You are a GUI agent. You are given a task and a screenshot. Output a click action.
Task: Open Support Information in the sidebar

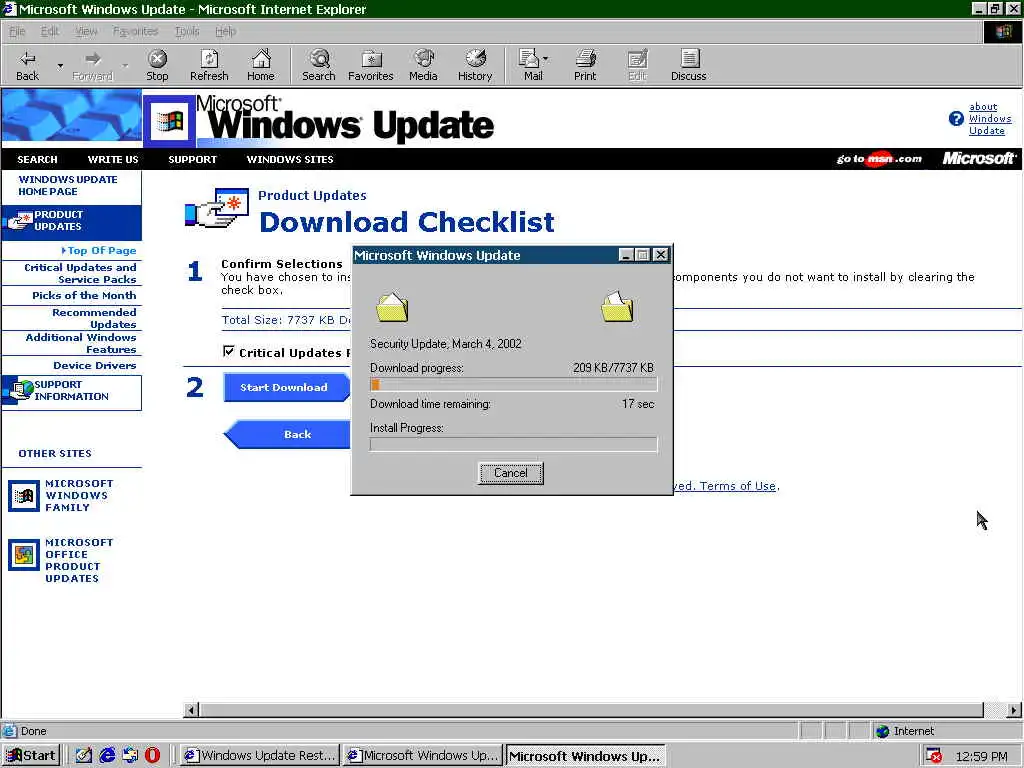click(71, 392)
